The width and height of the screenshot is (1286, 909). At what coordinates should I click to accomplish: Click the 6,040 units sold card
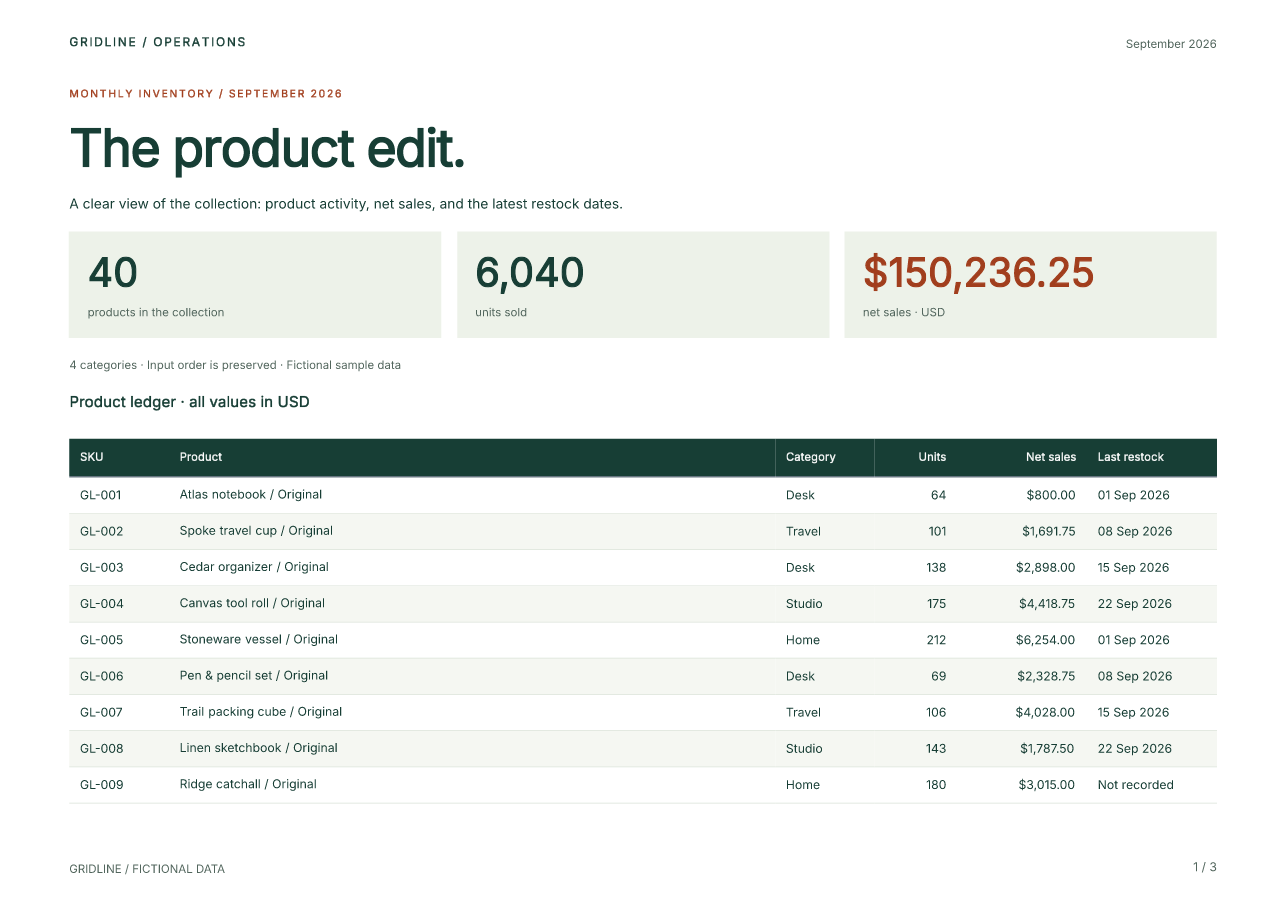pyautogui.click(x=643, y=285)
